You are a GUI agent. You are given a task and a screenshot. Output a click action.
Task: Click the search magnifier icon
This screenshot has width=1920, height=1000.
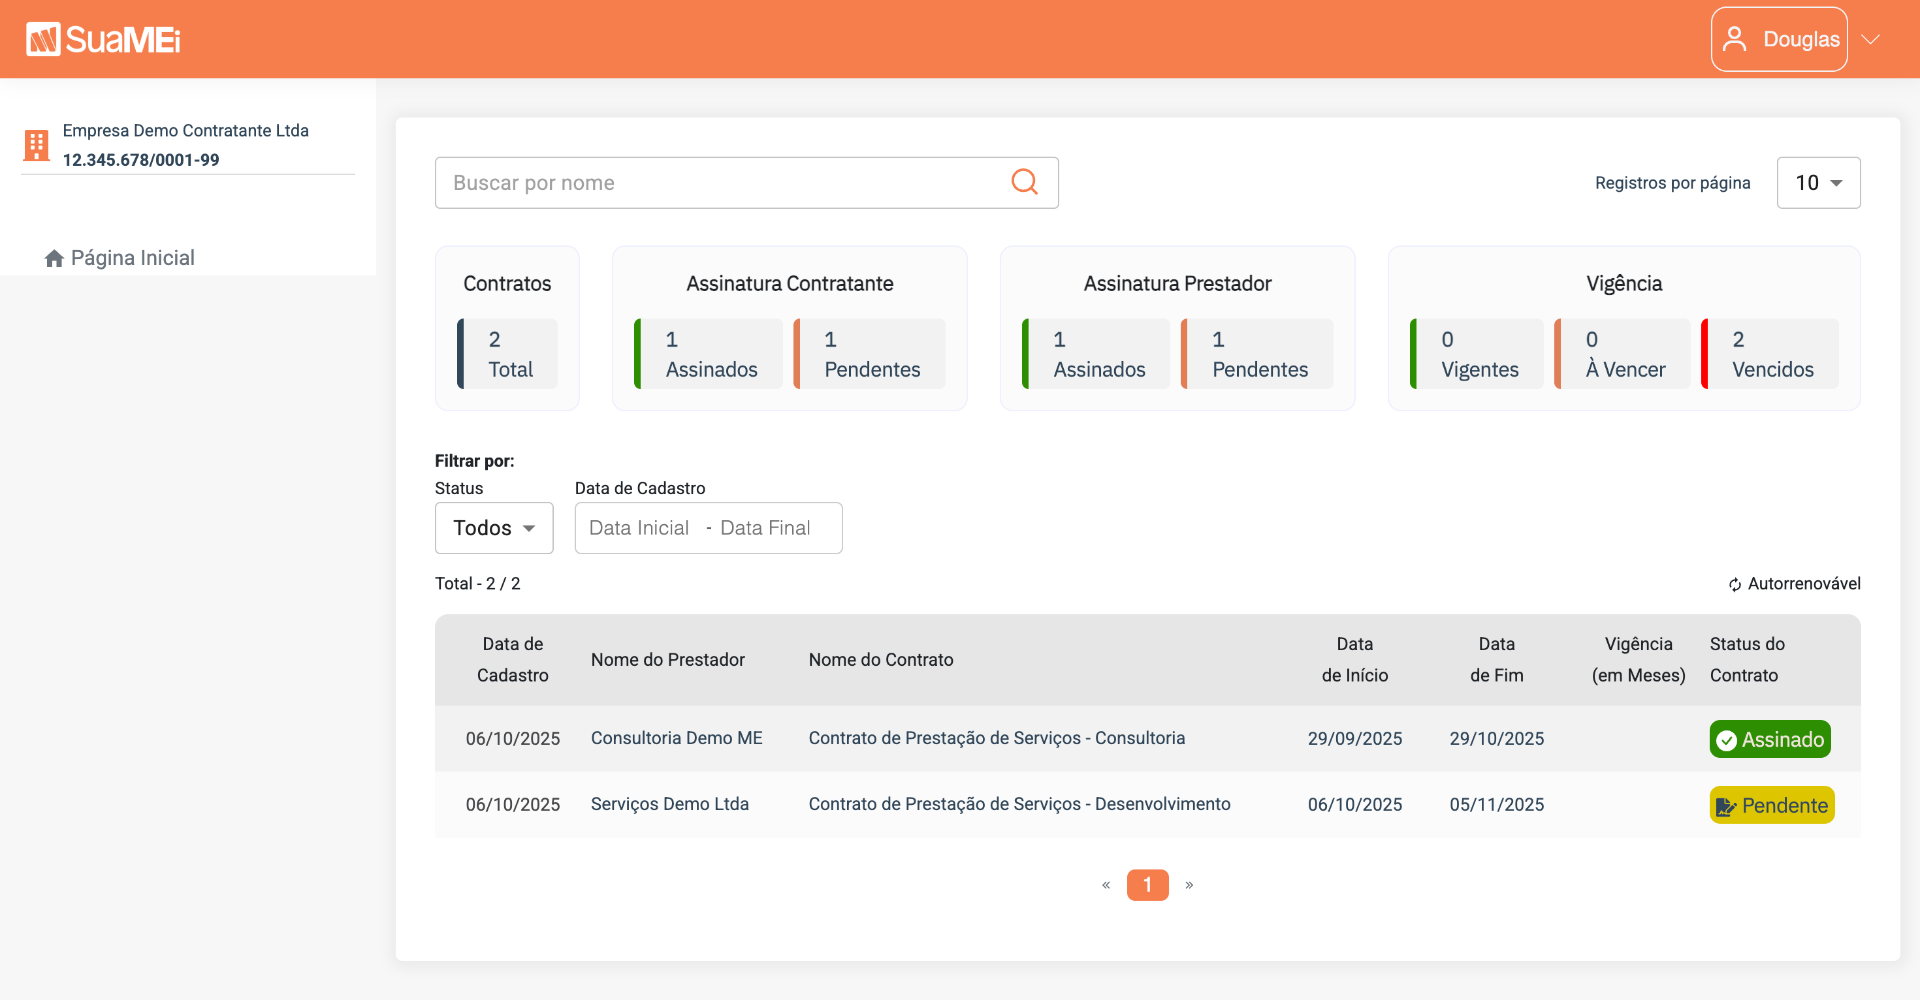coord(1024,182)
